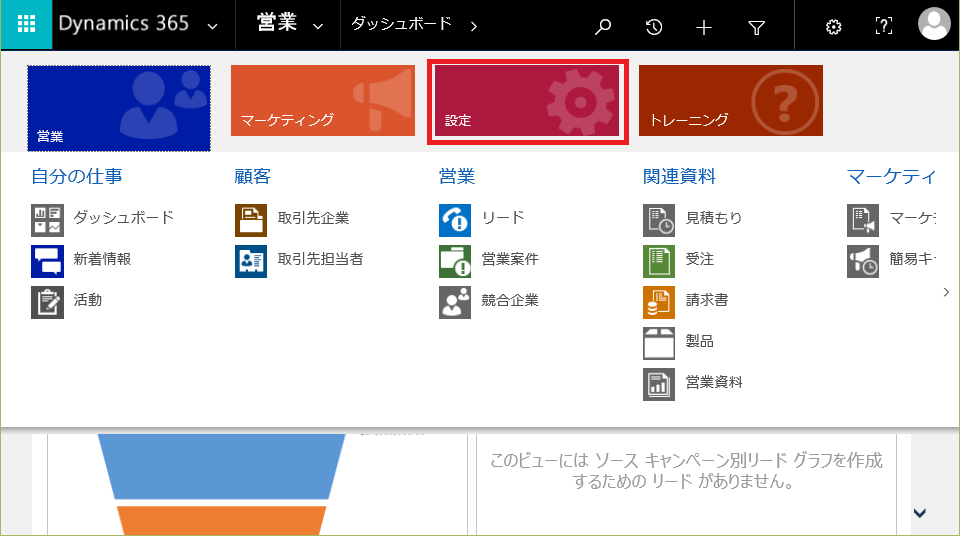Screen dimensions: 960x536
Task: Click the blue funnel chart segment
Action: click(222, 466)
